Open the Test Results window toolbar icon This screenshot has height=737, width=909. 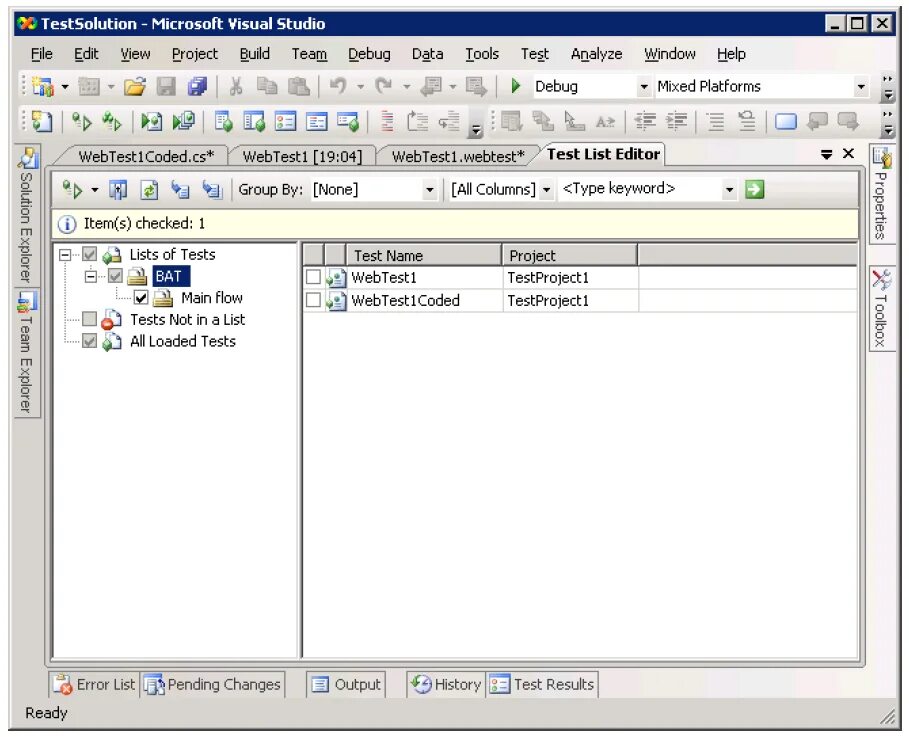coord(285,122)
